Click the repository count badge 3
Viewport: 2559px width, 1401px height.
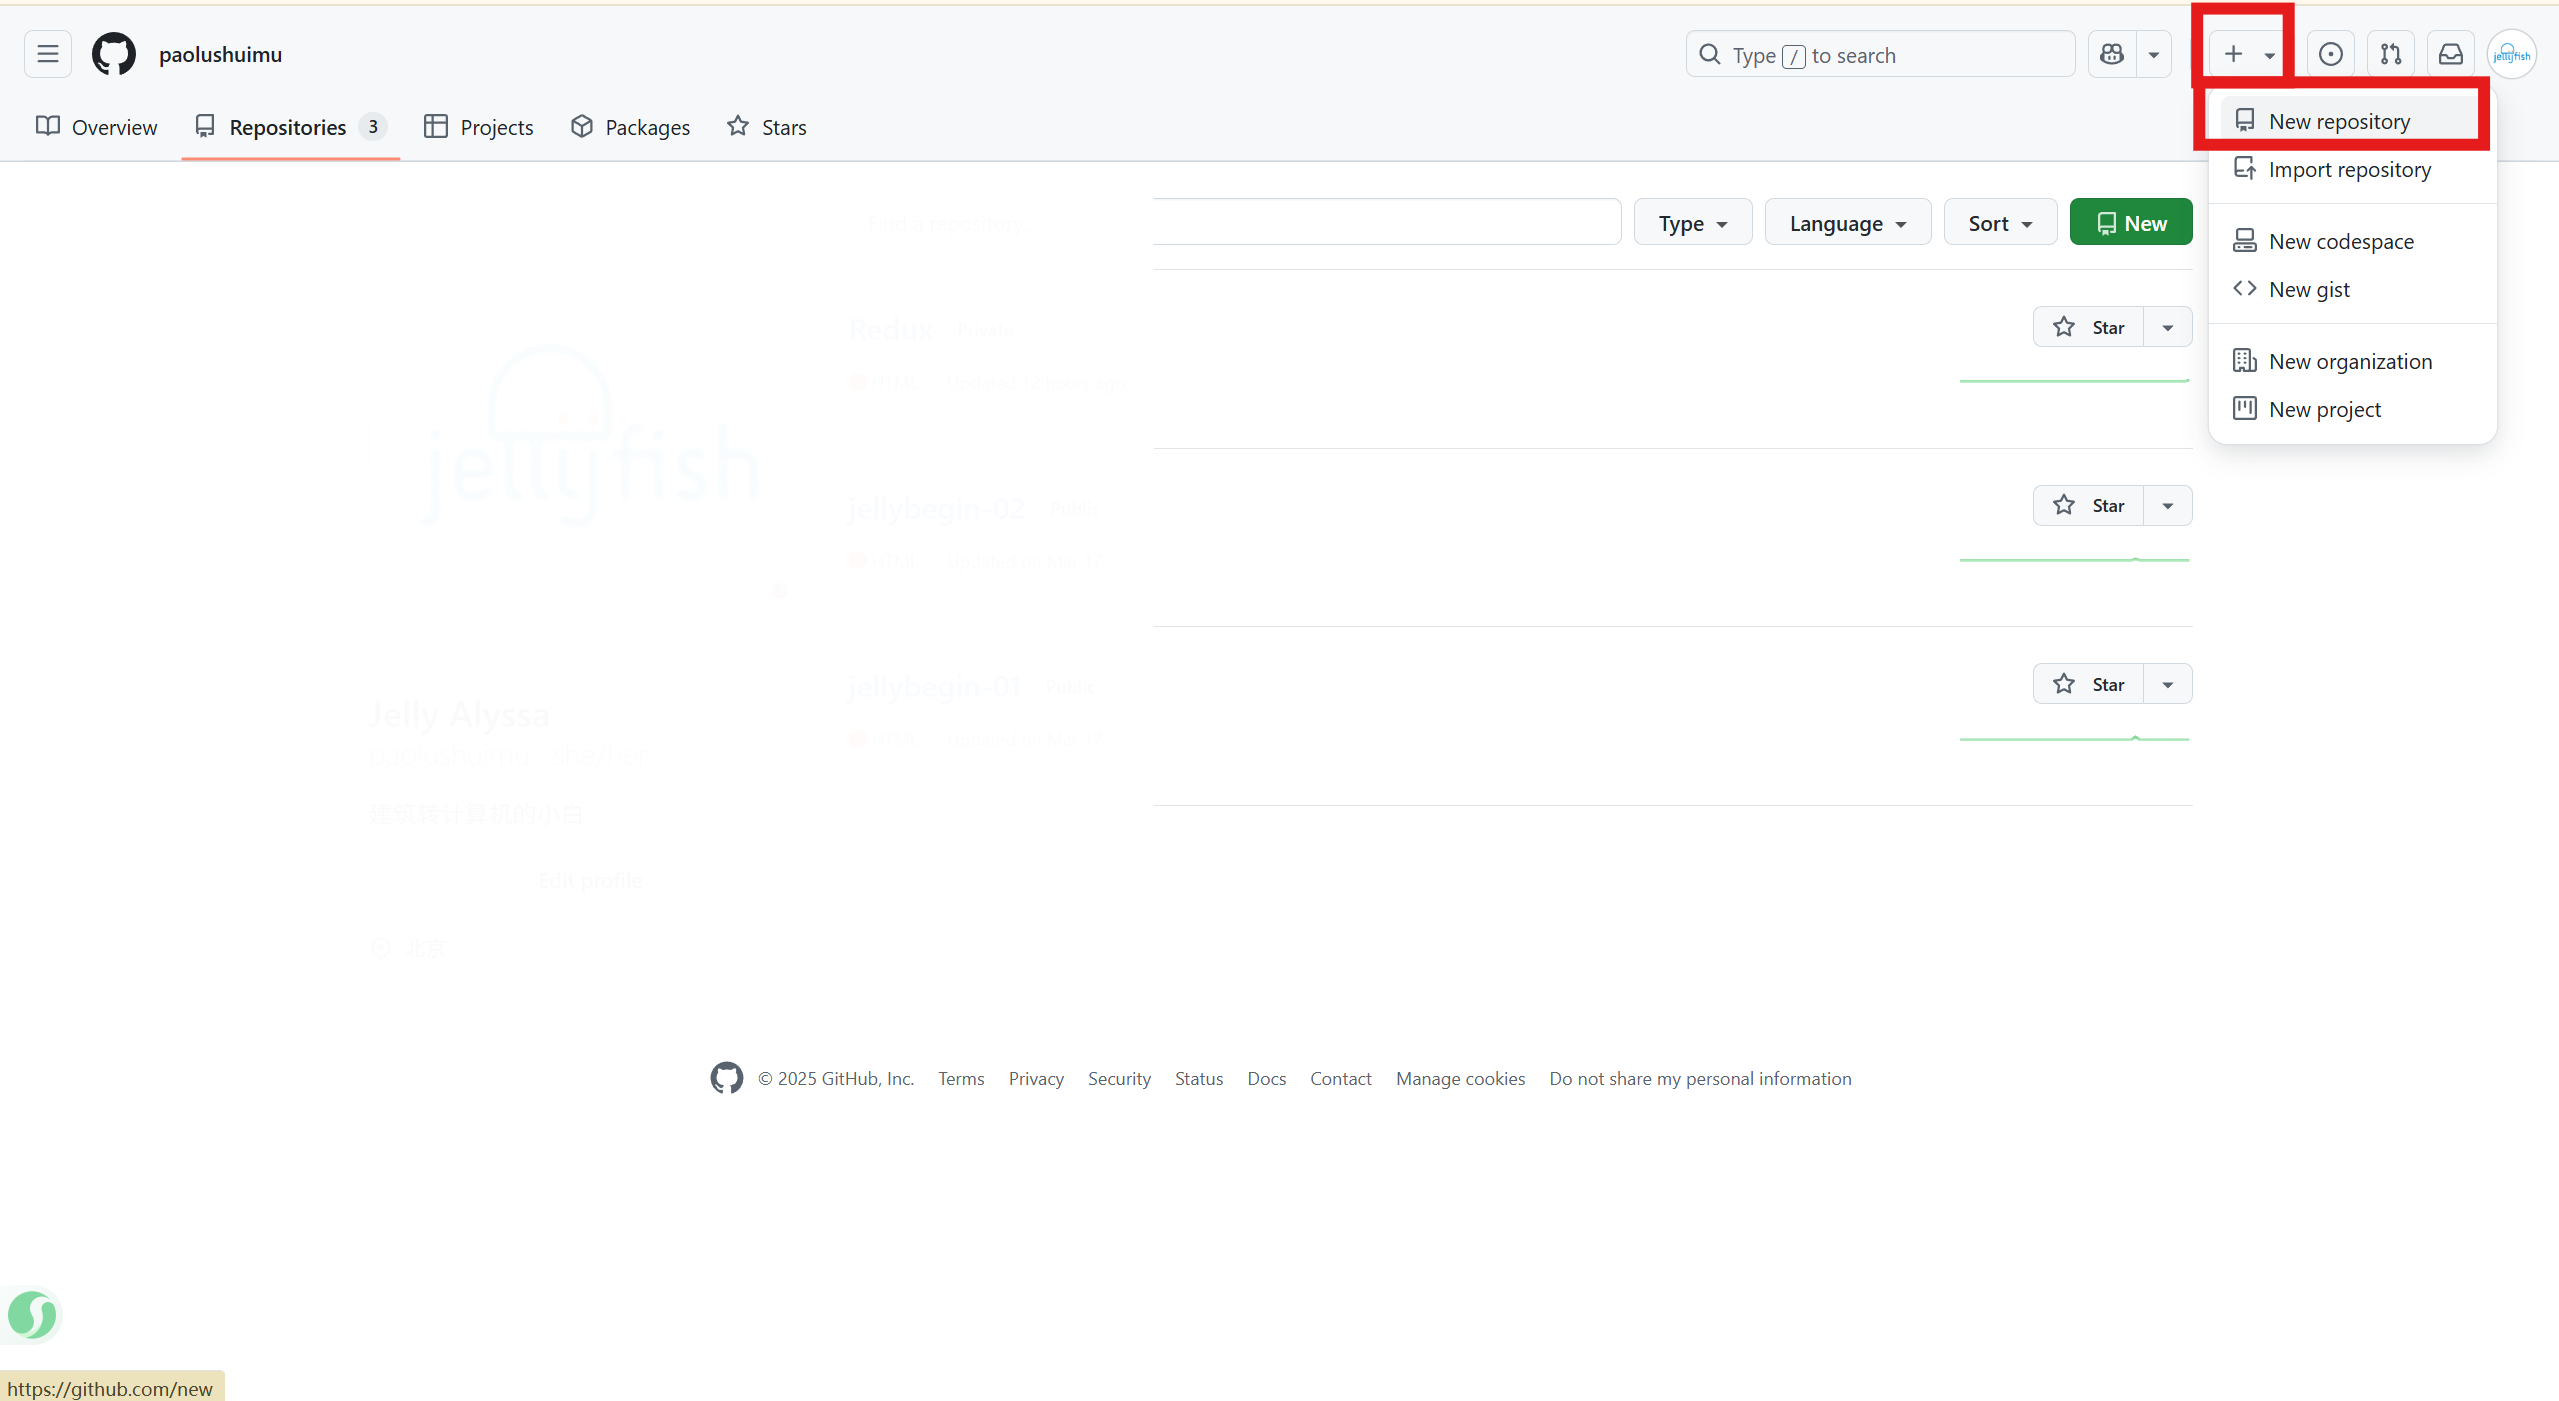pyautogui.click(x=372, y=127)
